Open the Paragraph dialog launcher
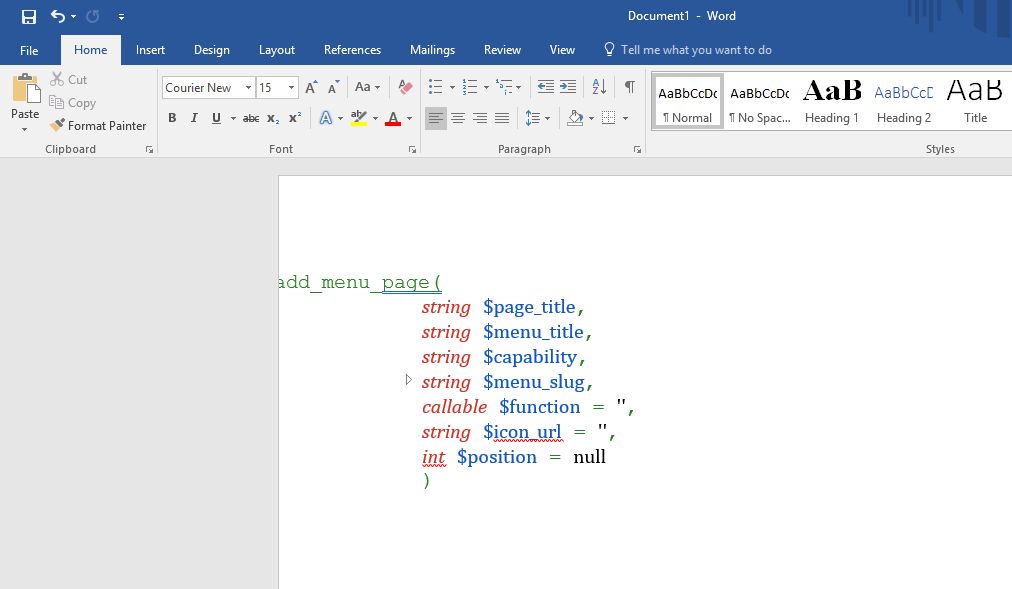Viewport: 1012px width, 589px height. click(x=637, y=150)
